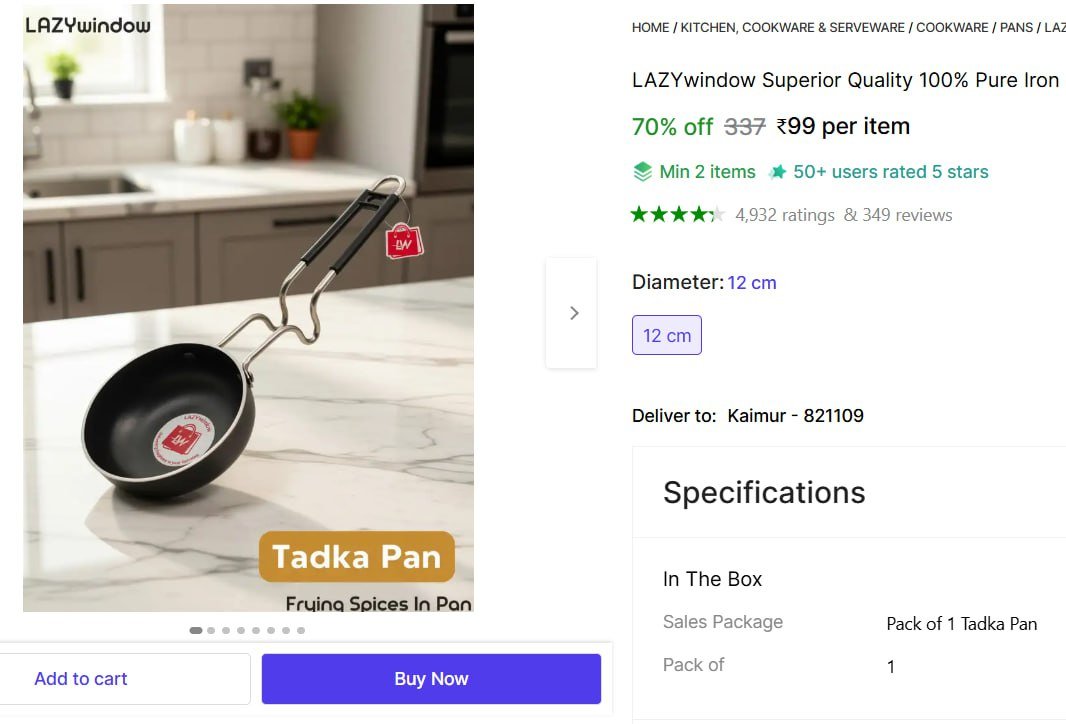Change delivery location Kaimur - 821109
Screen dimensions: 1066x724
795,415
